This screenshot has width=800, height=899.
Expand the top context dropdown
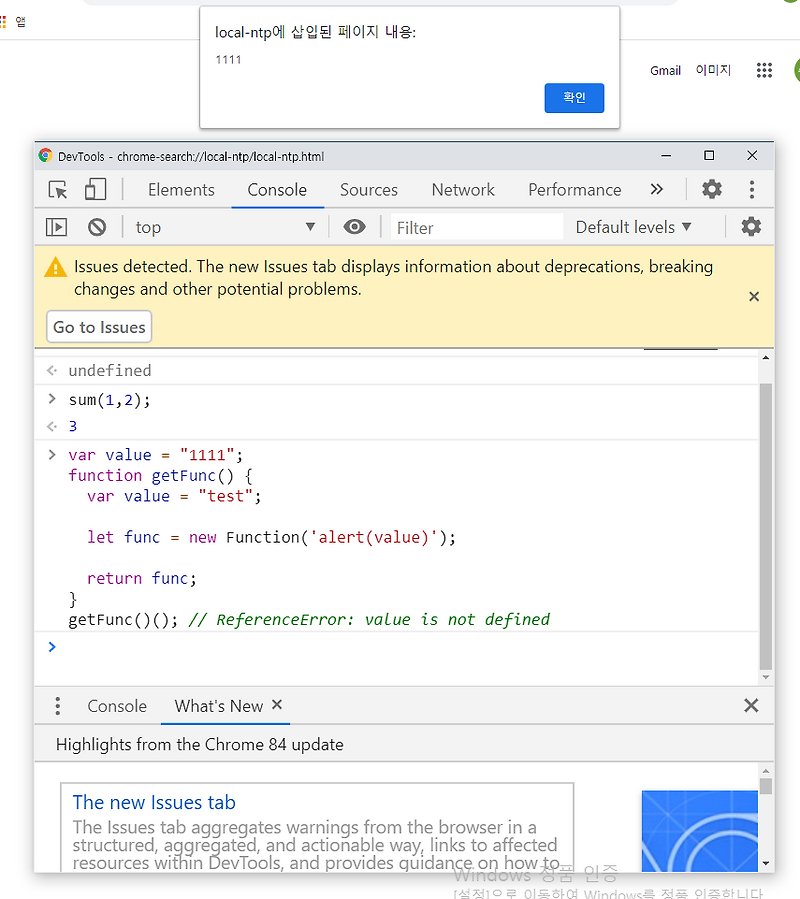click(x=225, y=227)
